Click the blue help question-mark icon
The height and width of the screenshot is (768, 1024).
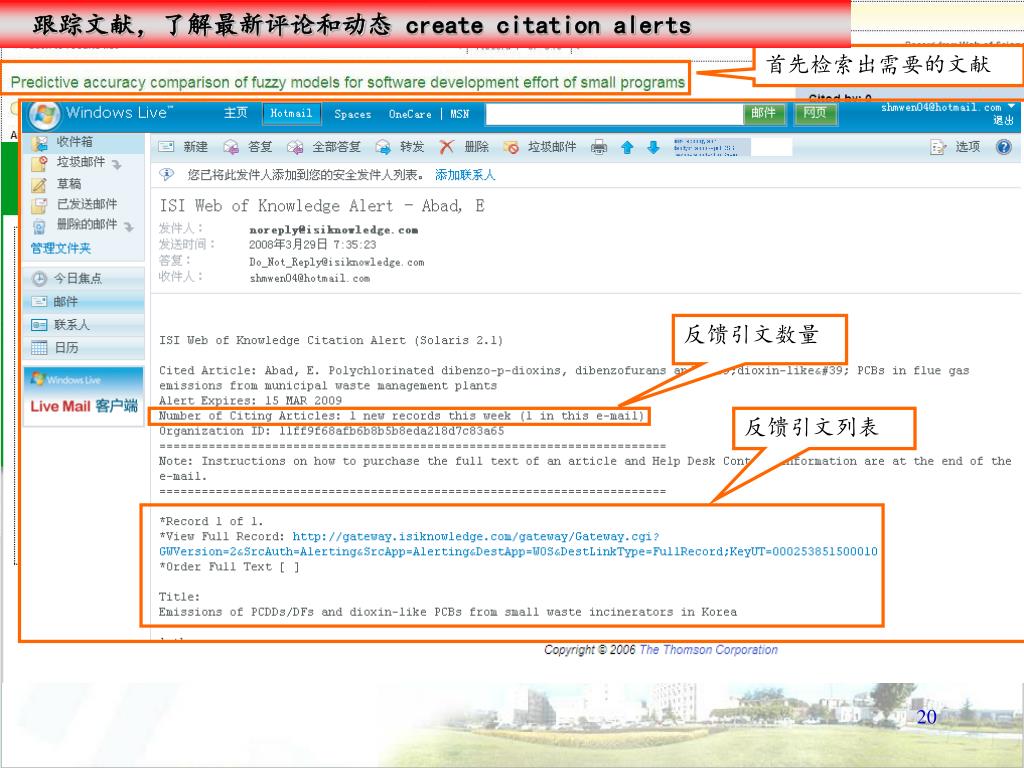click(x=1004, y=147)
